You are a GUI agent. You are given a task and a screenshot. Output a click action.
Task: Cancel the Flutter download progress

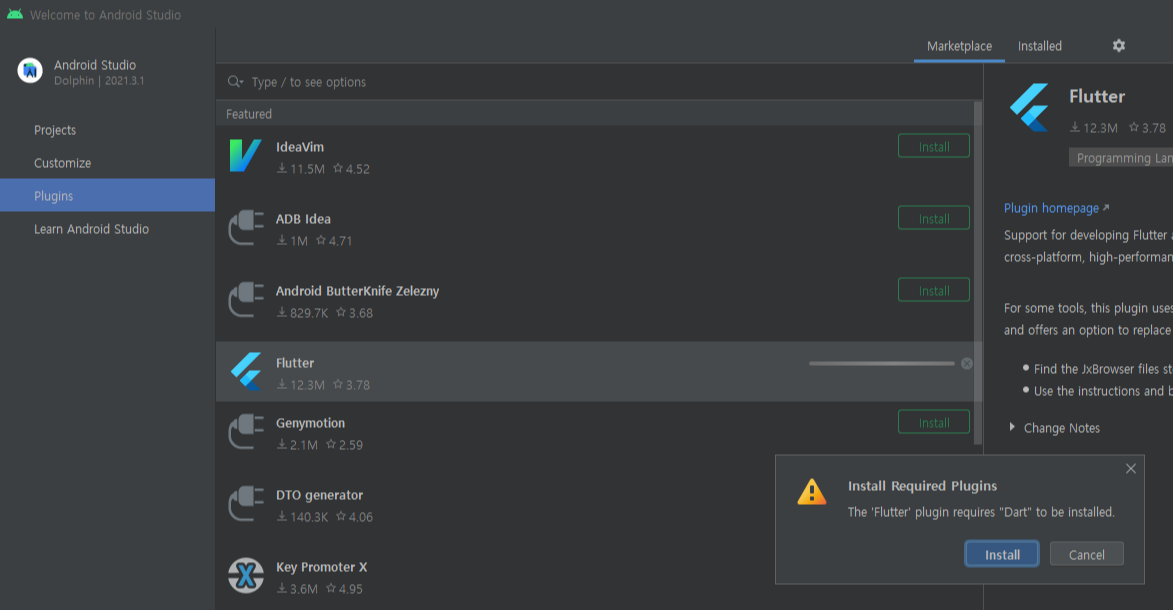pyautogui.click(x=967, y=363)
